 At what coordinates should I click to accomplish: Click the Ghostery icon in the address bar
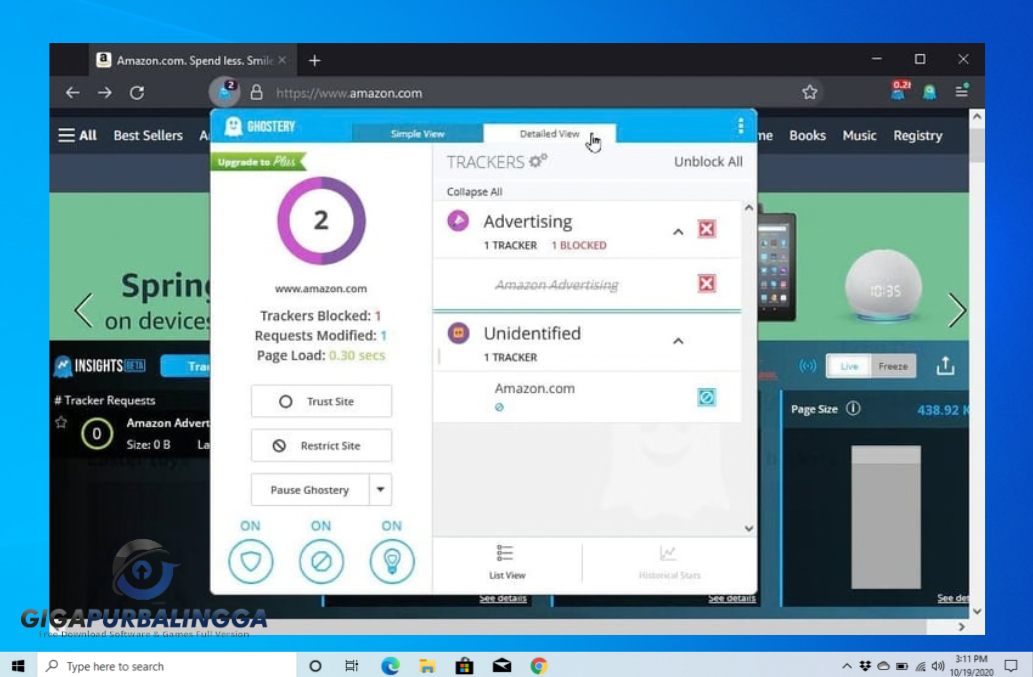point(225,92)
